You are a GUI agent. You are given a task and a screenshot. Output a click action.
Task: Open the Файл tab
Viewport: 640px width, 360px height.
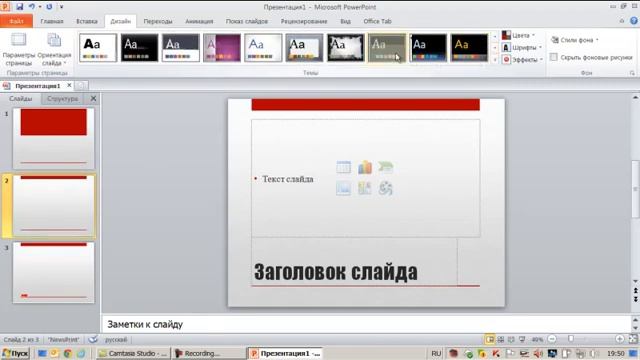click(16, 21)
